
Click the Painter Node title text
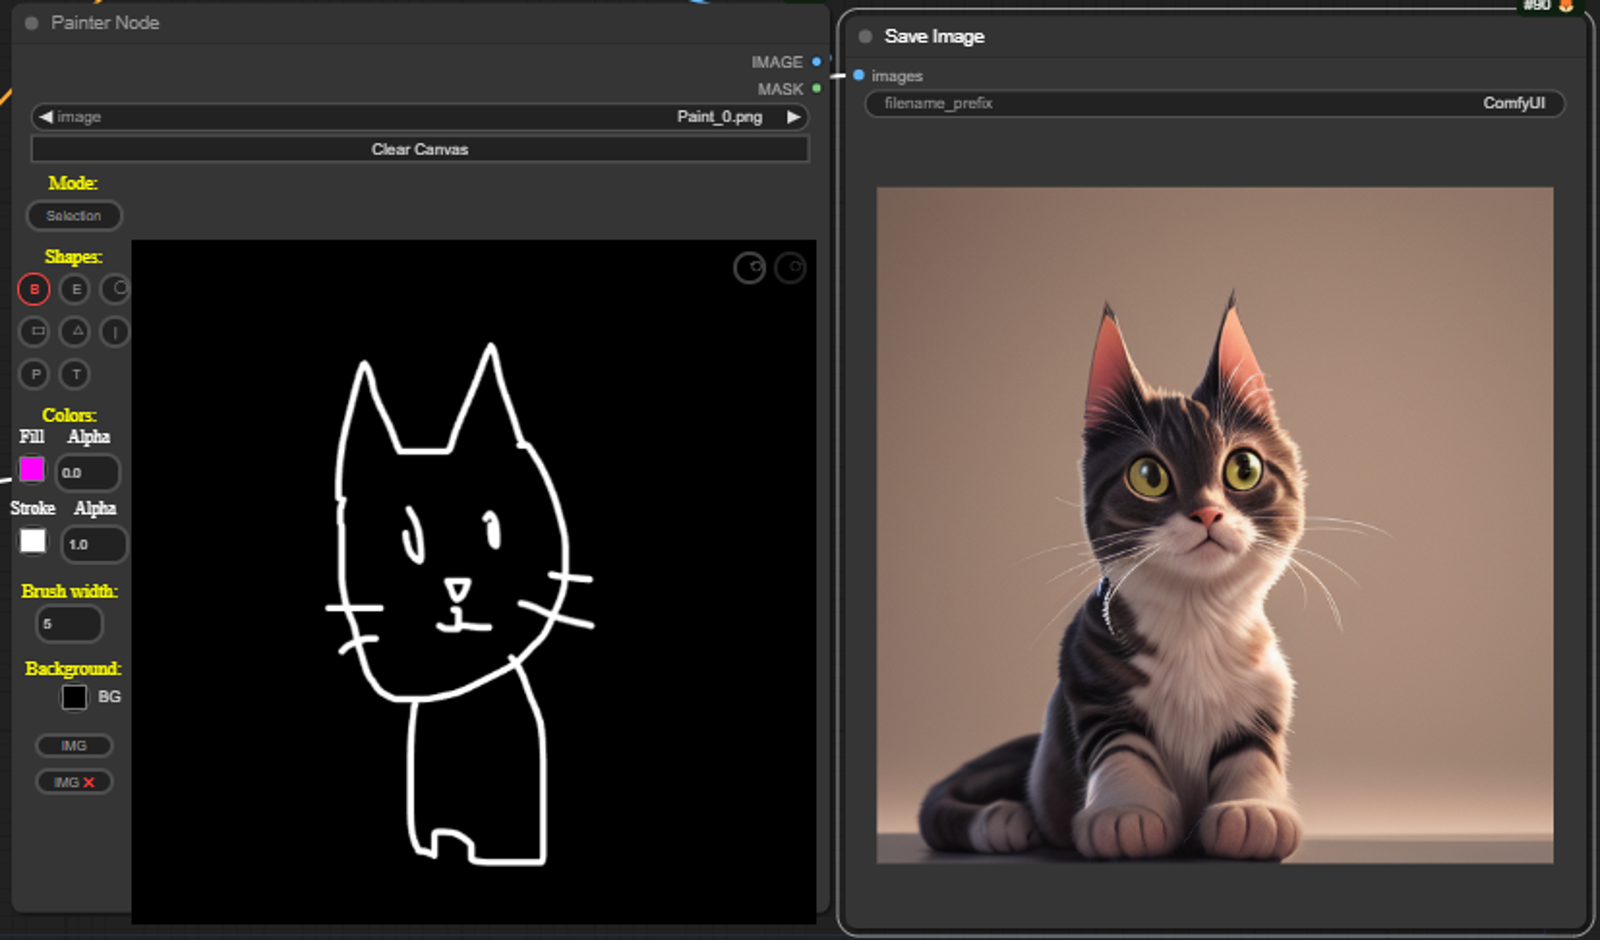click(x=105, y=23)
